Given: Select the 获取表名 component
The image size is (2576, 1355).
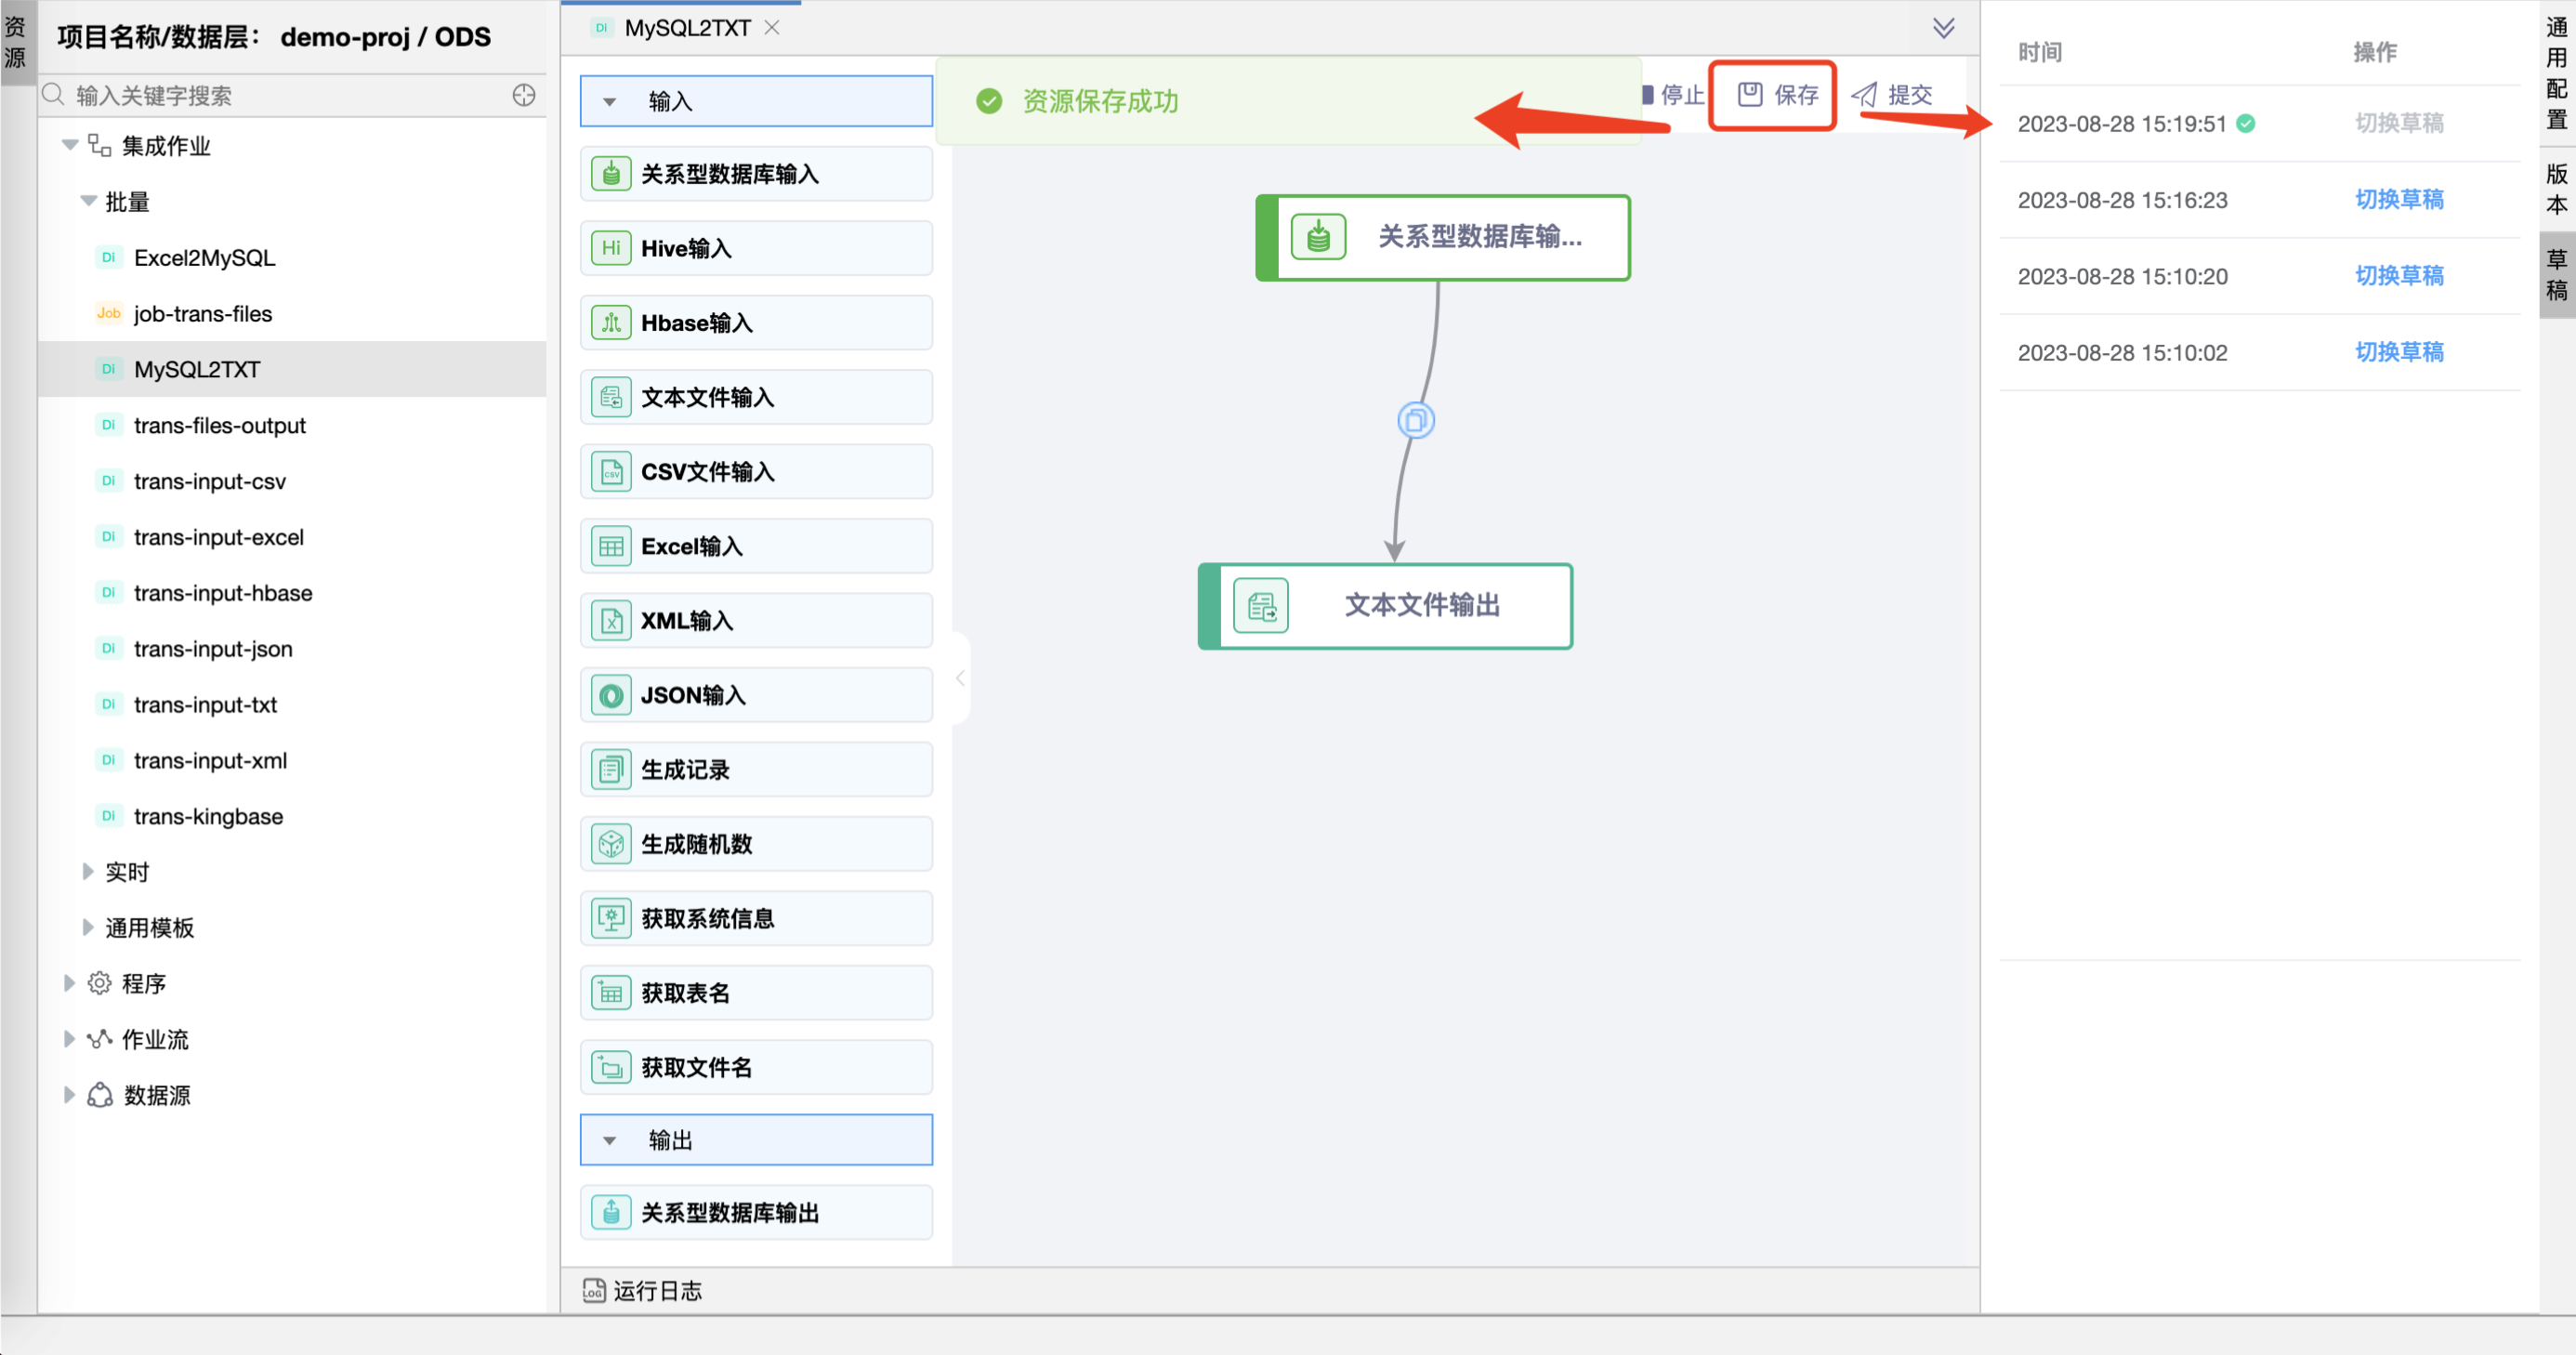Looking at the screenshot, I should point(756,992).
